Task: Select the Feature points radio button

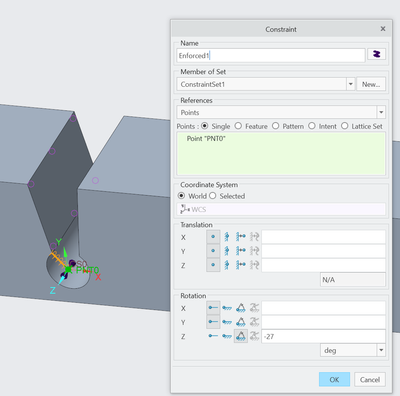Action: [x=238, y=126]
